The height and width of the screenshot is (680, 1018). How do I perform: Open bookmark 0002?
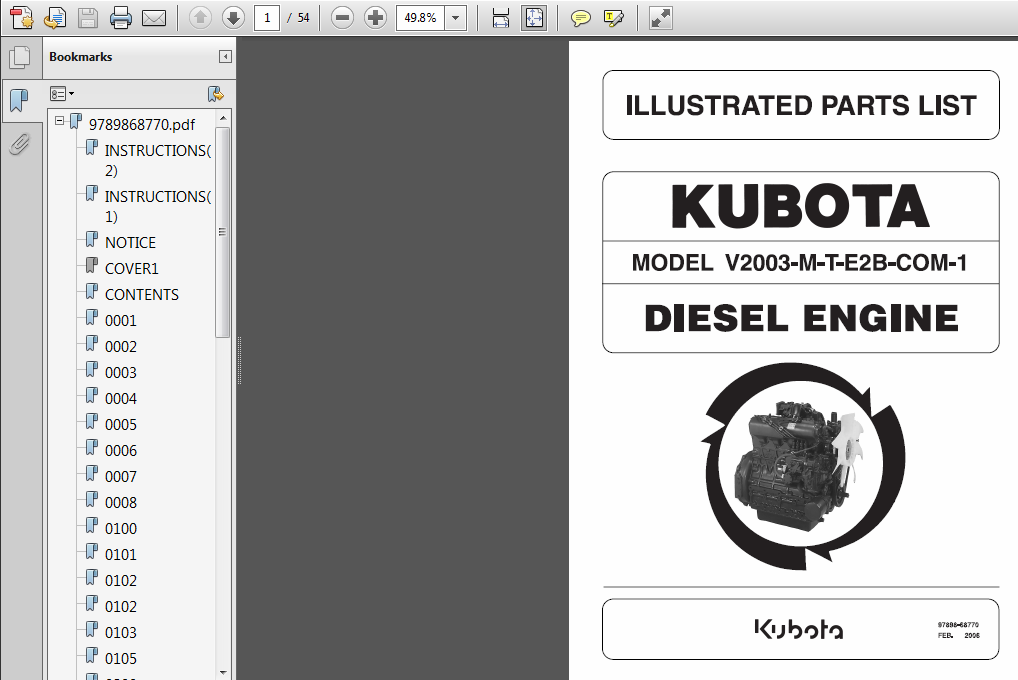point(121,346)
